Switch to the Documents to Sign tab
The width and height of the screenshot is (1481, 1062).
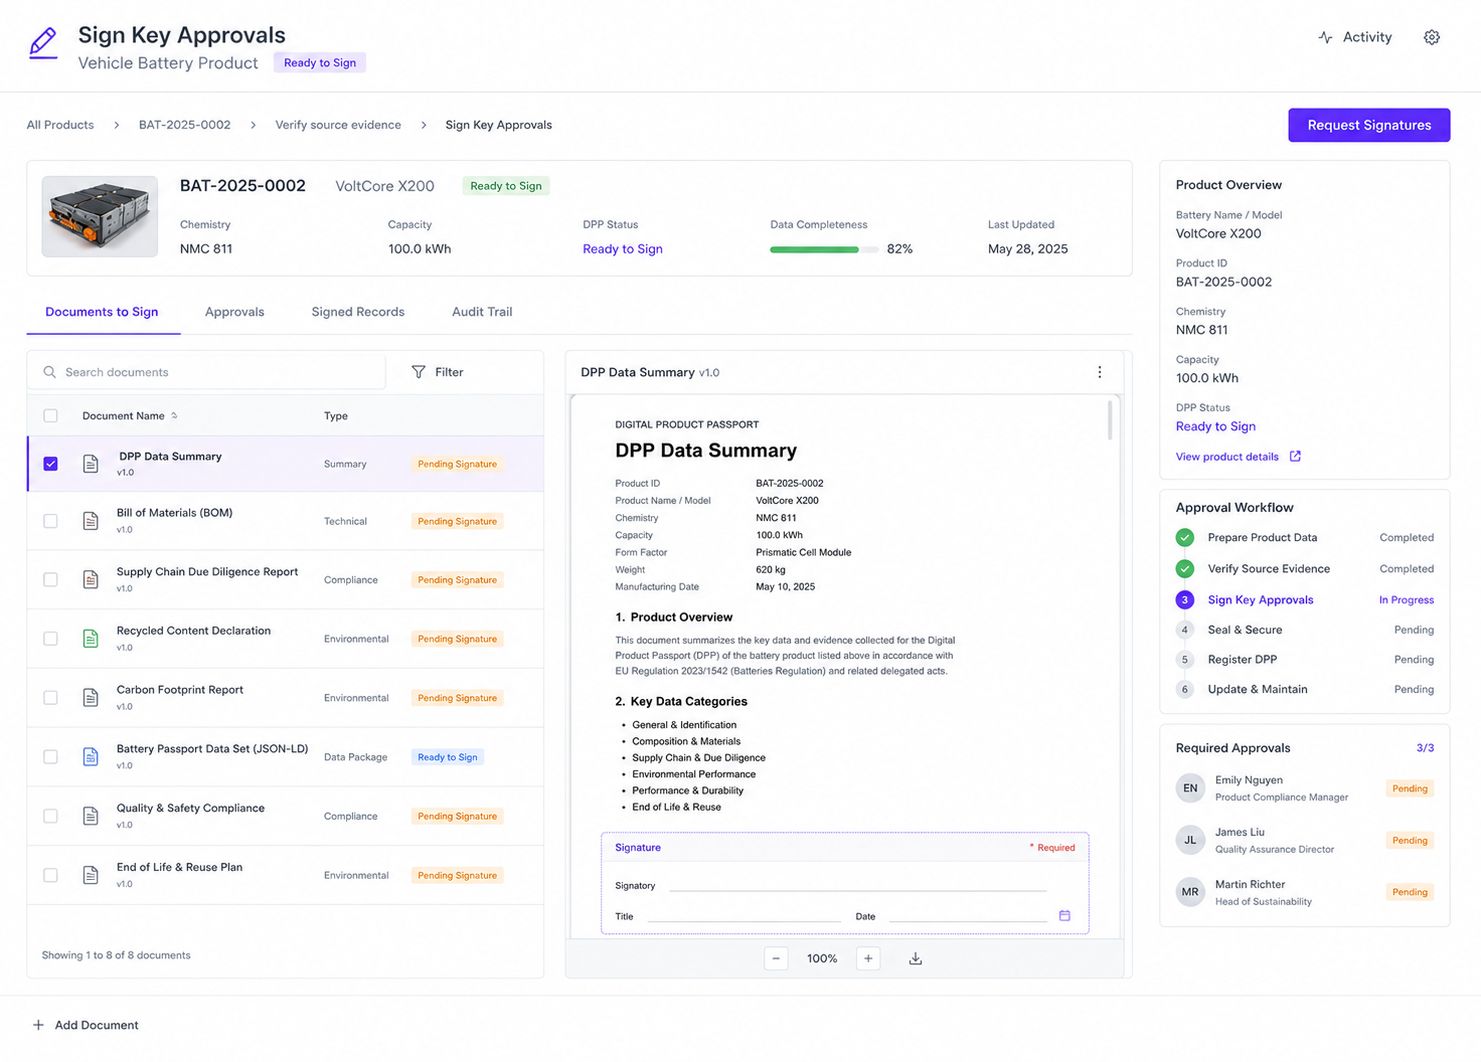tap(102, 312)
